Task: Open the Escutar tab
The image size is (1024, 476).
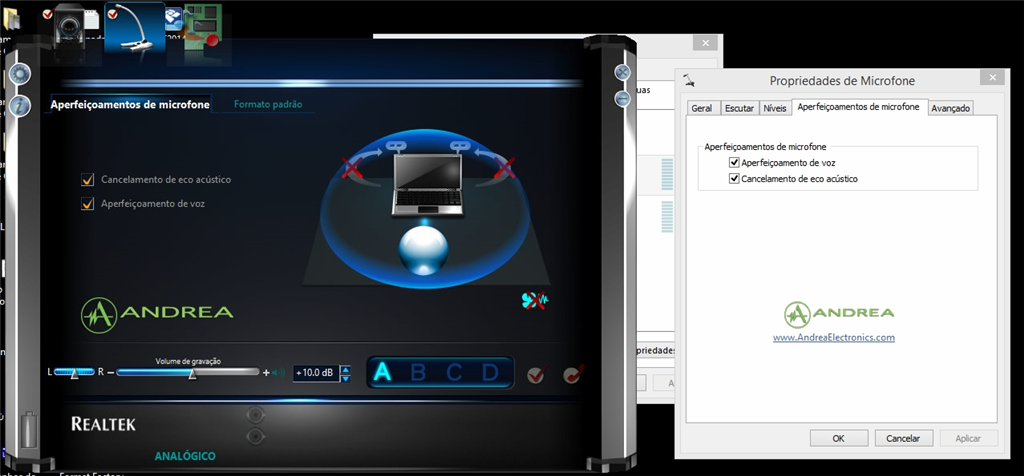Action: [739, 108]
